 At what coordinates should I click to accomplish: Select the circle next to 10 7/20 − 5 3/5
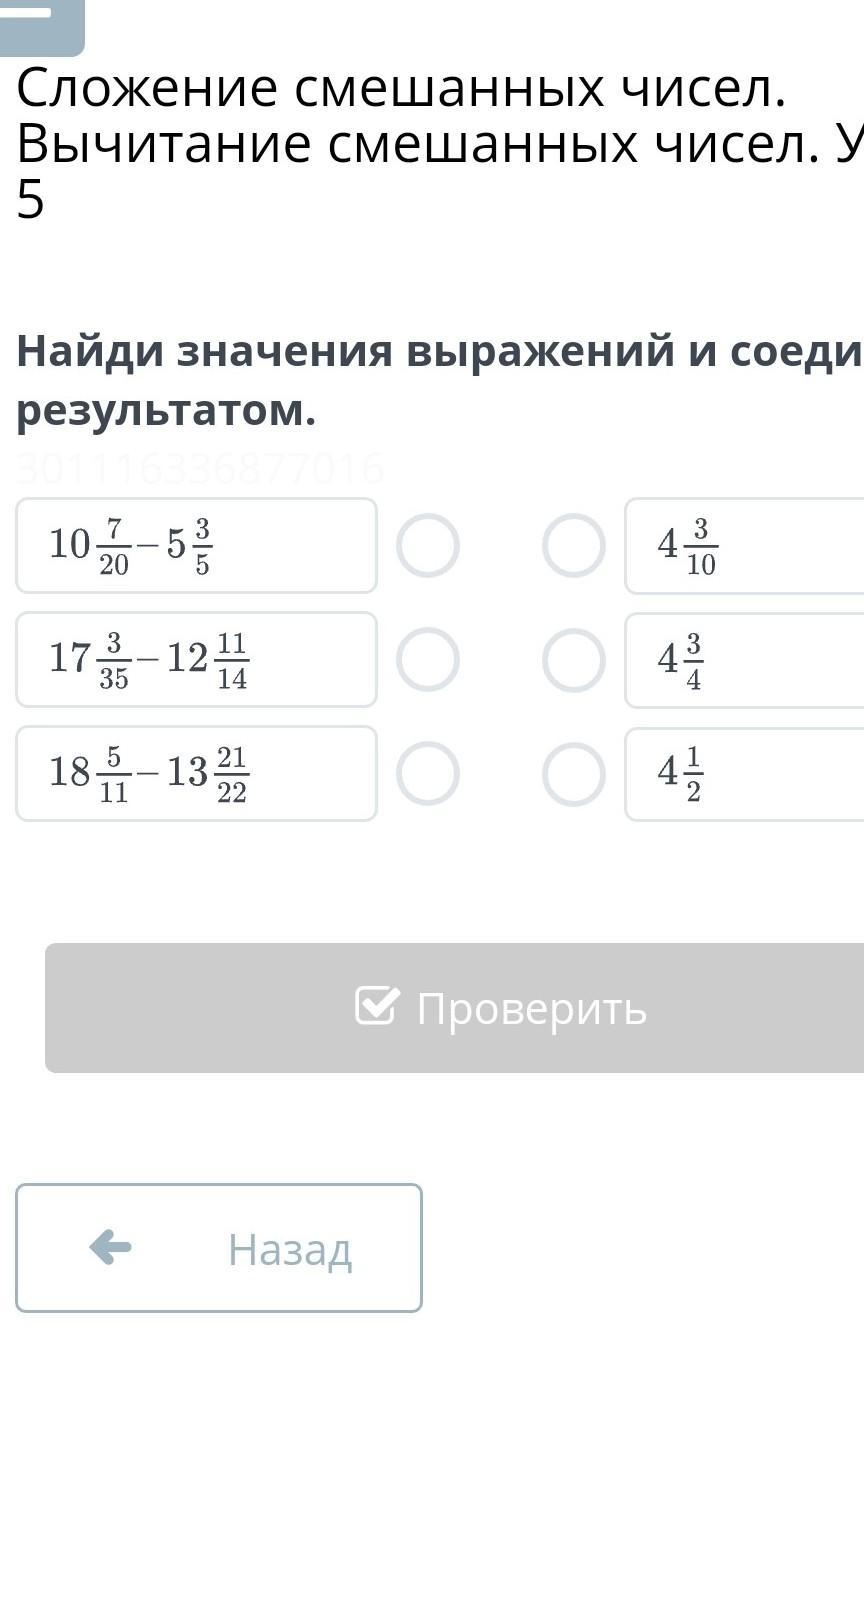428,546
